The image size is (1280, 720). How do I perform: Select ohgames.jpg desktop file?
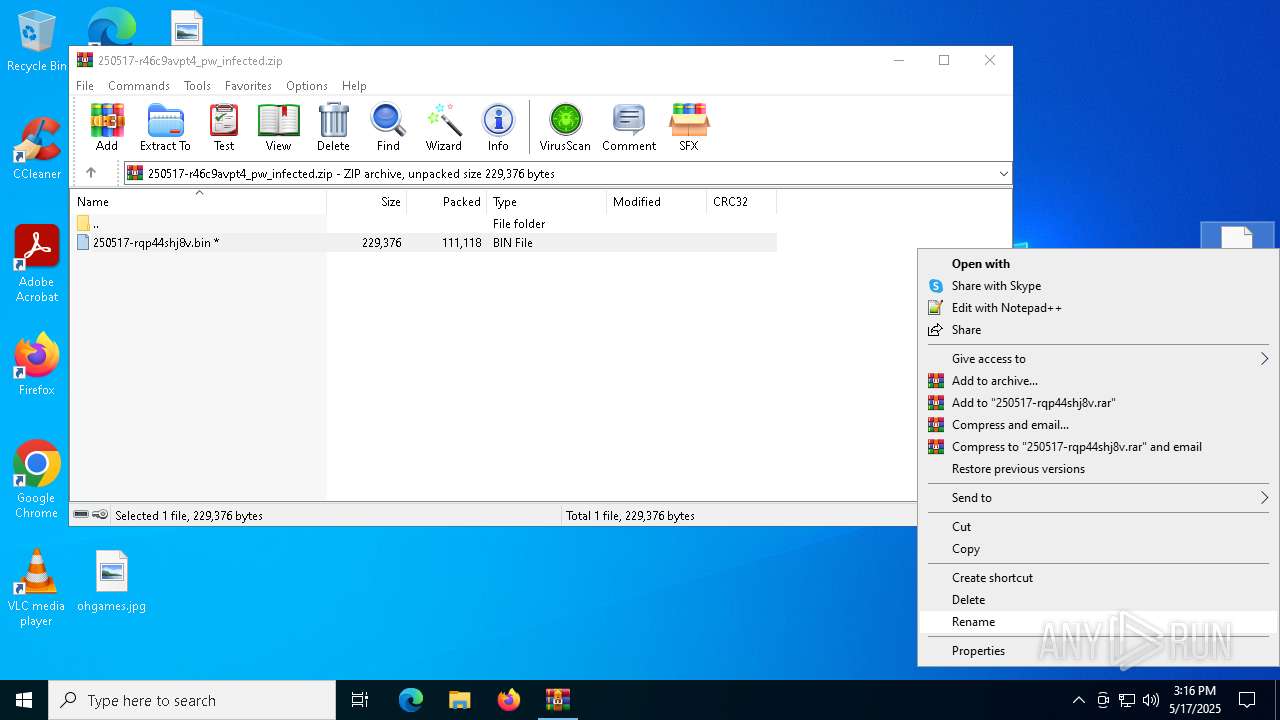point(112,581)
